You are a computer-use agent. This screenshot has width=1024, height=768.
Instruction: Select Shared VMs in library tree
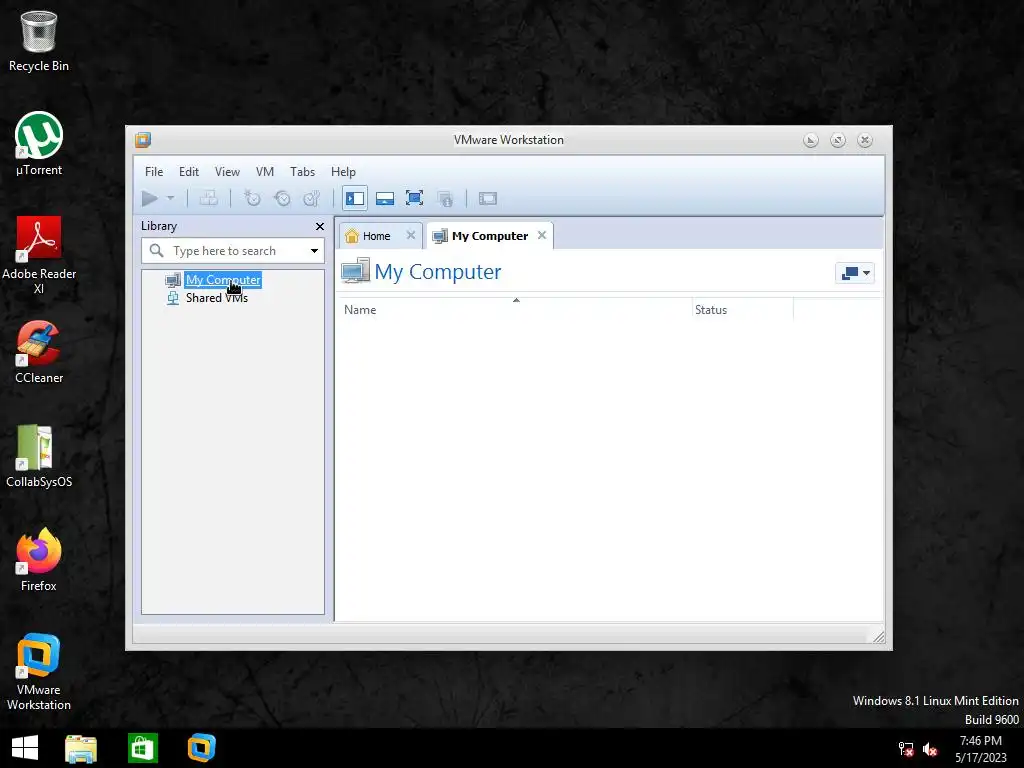click(217, 298)
